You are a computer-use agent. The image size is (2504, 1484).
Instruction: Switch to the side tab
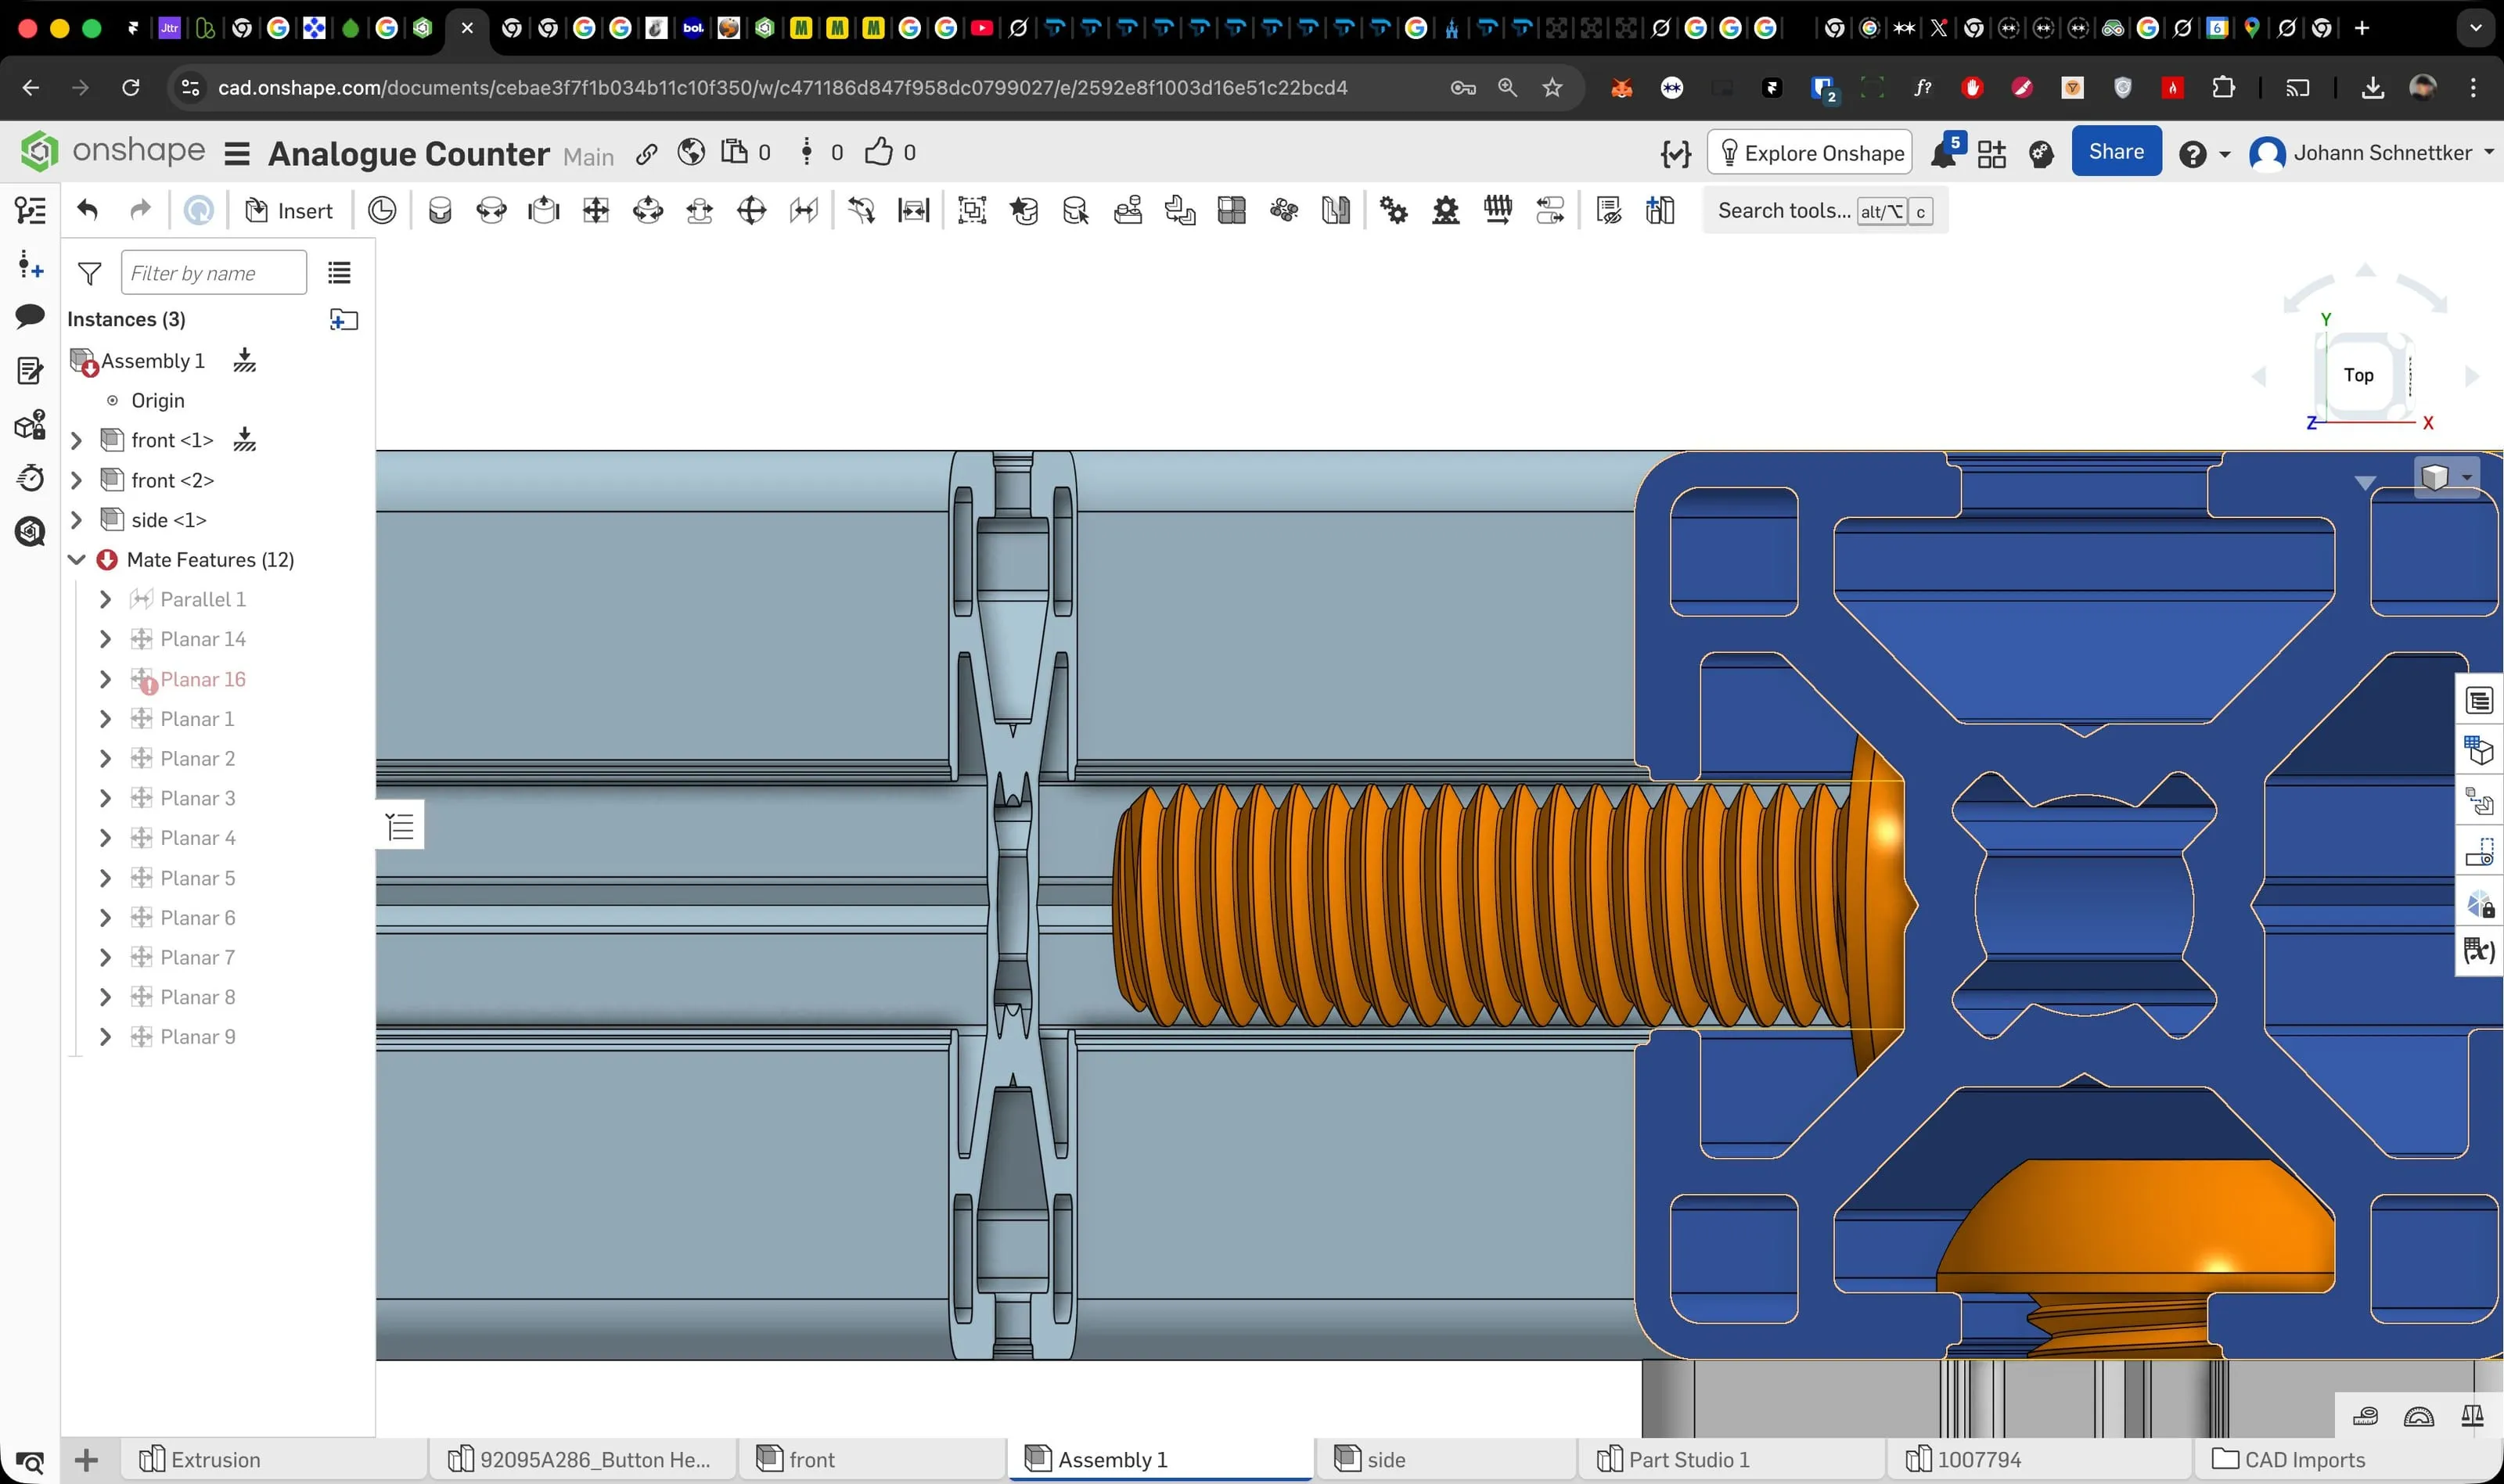pos(1445,1460)
